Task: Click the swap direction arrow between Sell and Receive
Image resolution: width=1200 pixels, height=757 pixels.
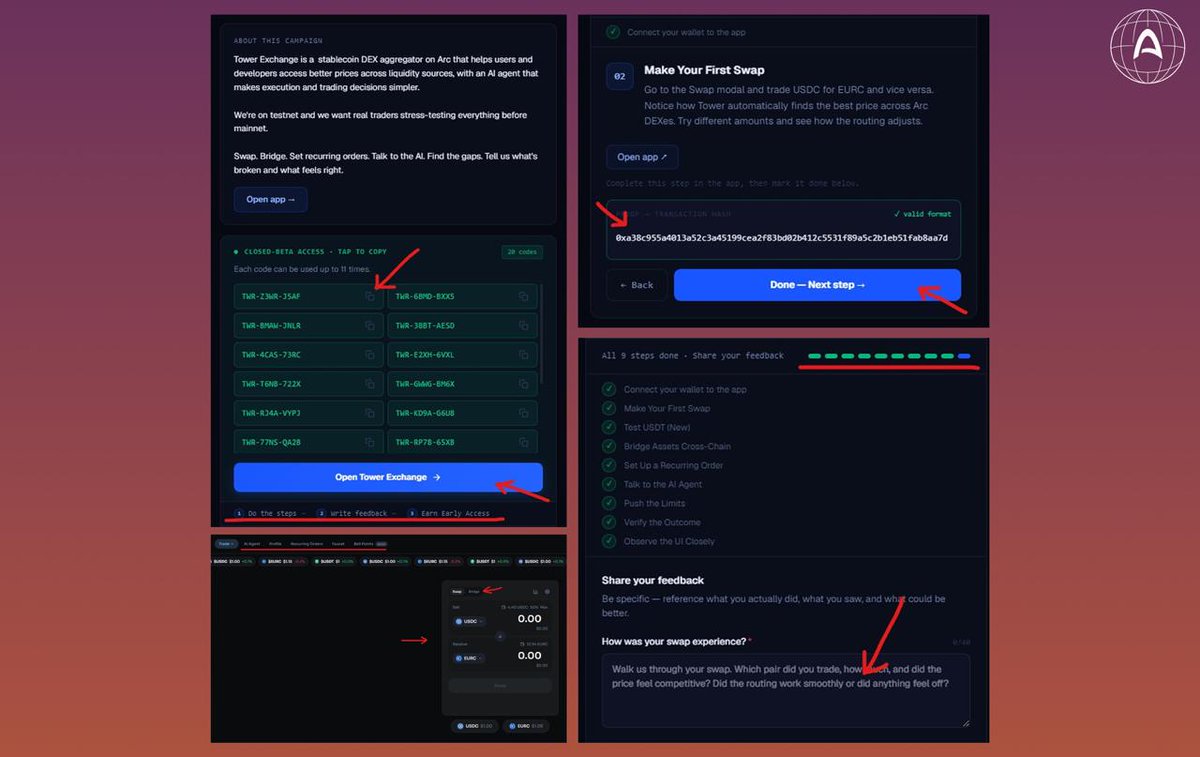Action: [500, 636]
